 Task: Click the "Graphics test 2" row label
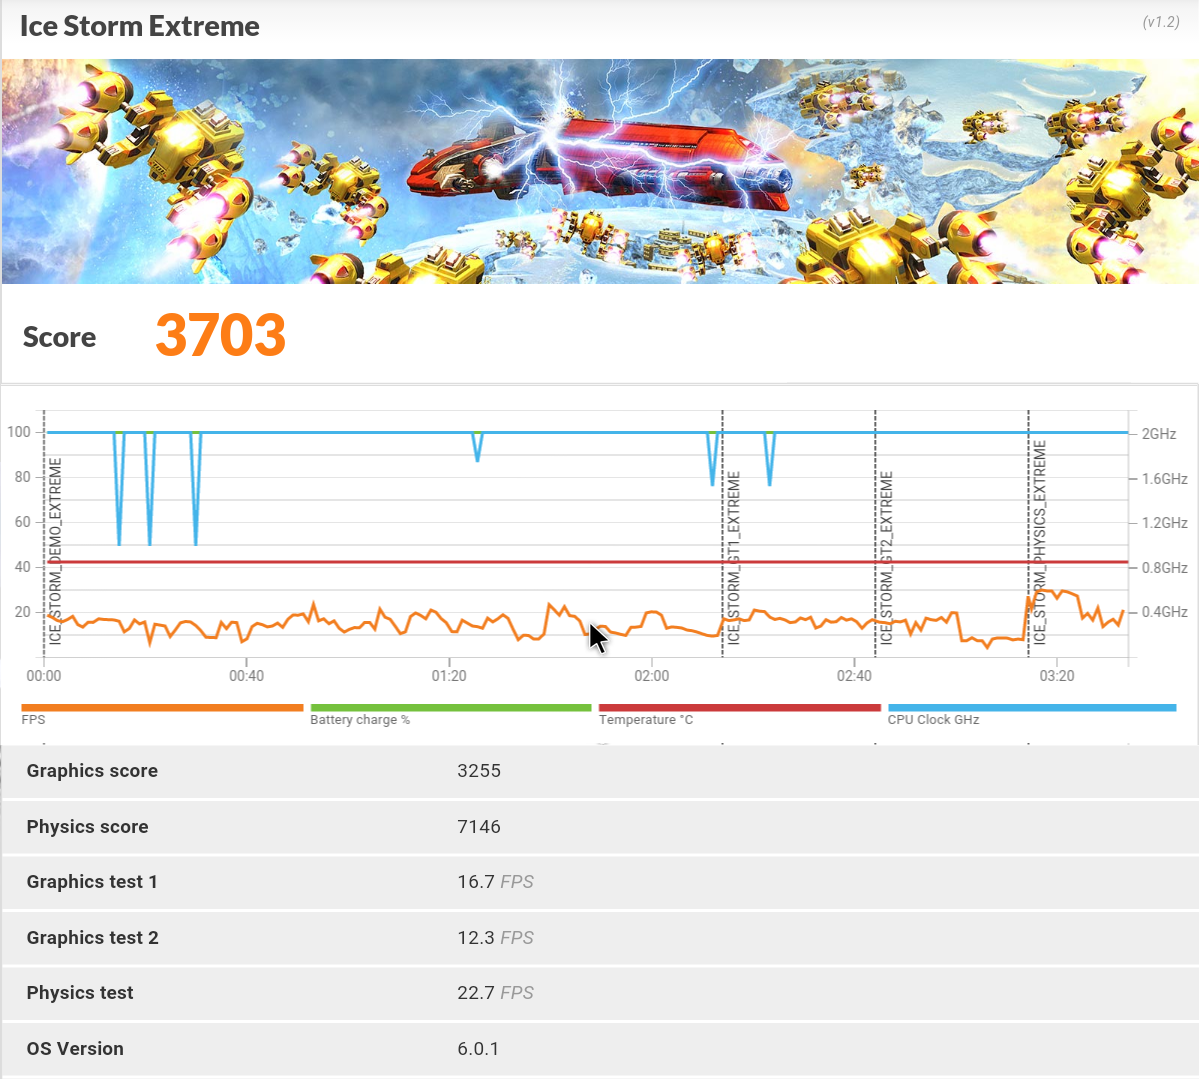(93, 938)
